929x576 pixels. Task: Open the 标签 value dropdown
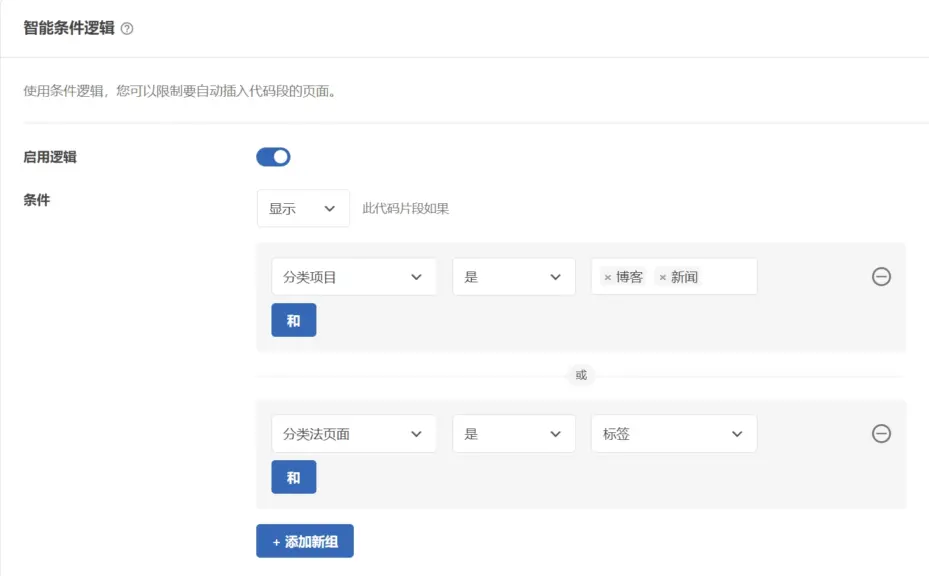674,434
